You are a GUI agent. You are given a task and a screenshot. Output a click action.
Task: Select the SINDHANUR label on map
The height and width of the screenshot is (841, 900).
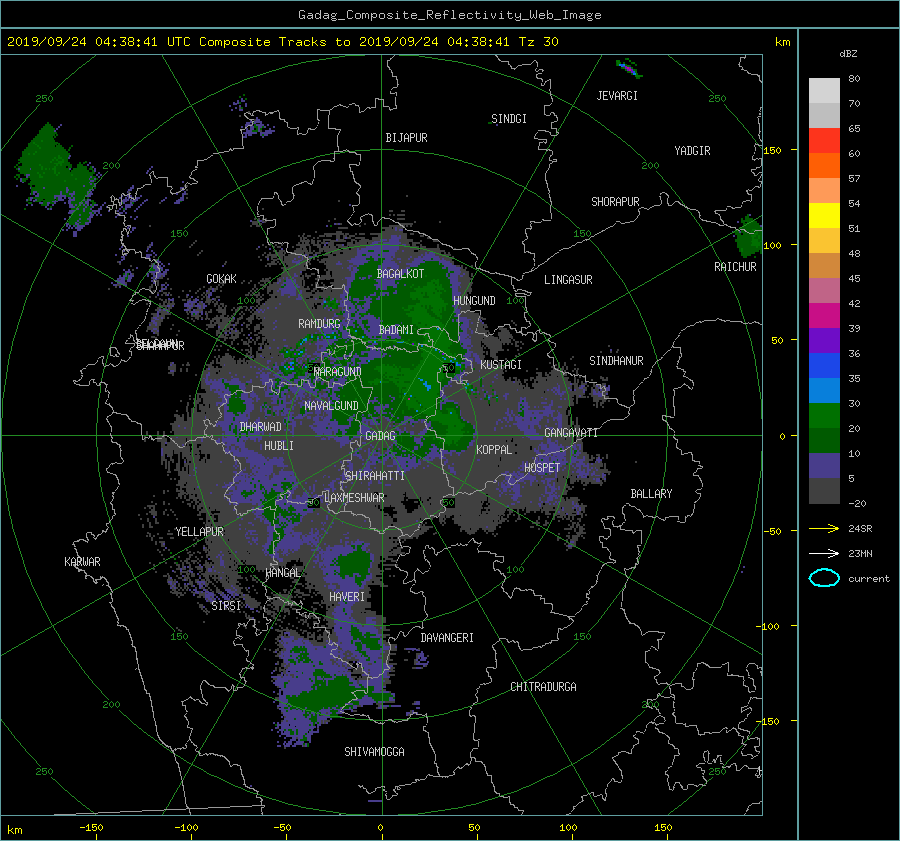point(616,361)
